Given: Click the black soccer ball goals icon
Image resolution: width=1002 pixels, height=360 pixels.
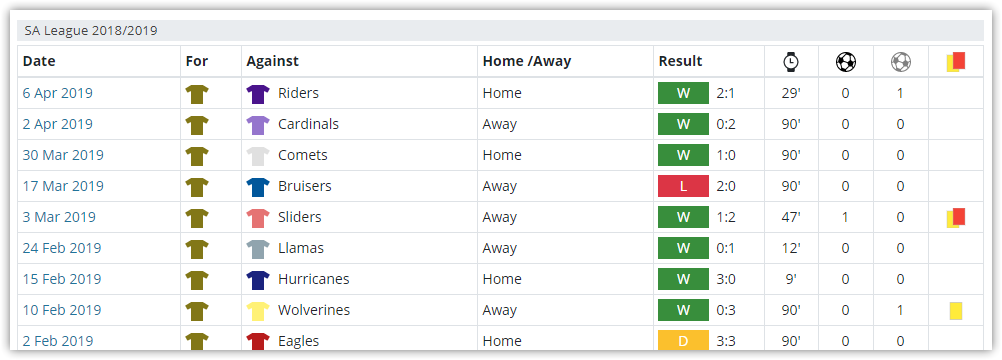Looking at the screenshot, I should [x=845, y=61].
